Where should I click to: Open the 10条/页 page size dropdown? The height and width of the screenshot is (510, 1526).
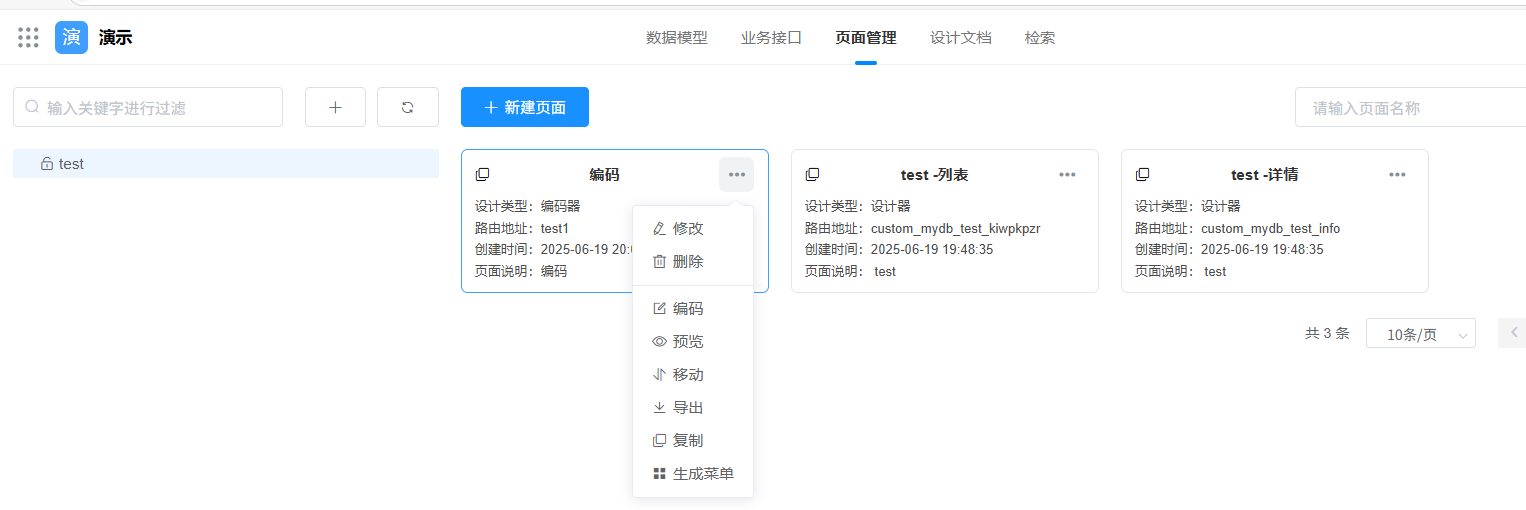click(x=1421, y=334)
